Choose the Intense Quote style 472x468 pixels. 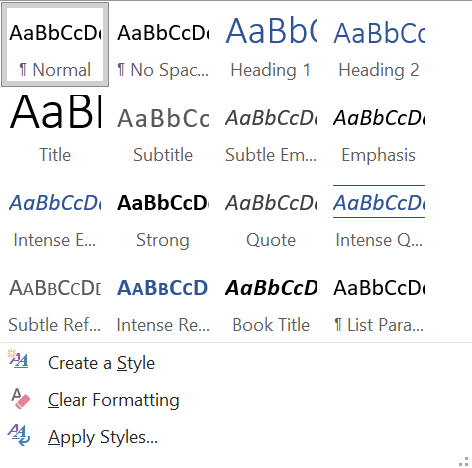(x=379, y=215)
